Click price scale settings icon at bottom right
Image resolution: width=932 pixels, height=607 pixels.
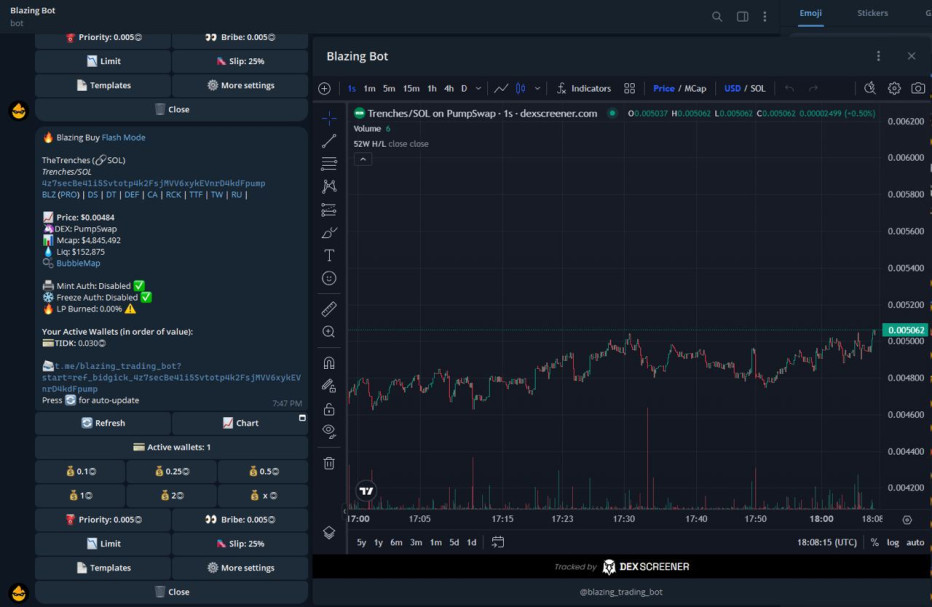tap(907, 520)
